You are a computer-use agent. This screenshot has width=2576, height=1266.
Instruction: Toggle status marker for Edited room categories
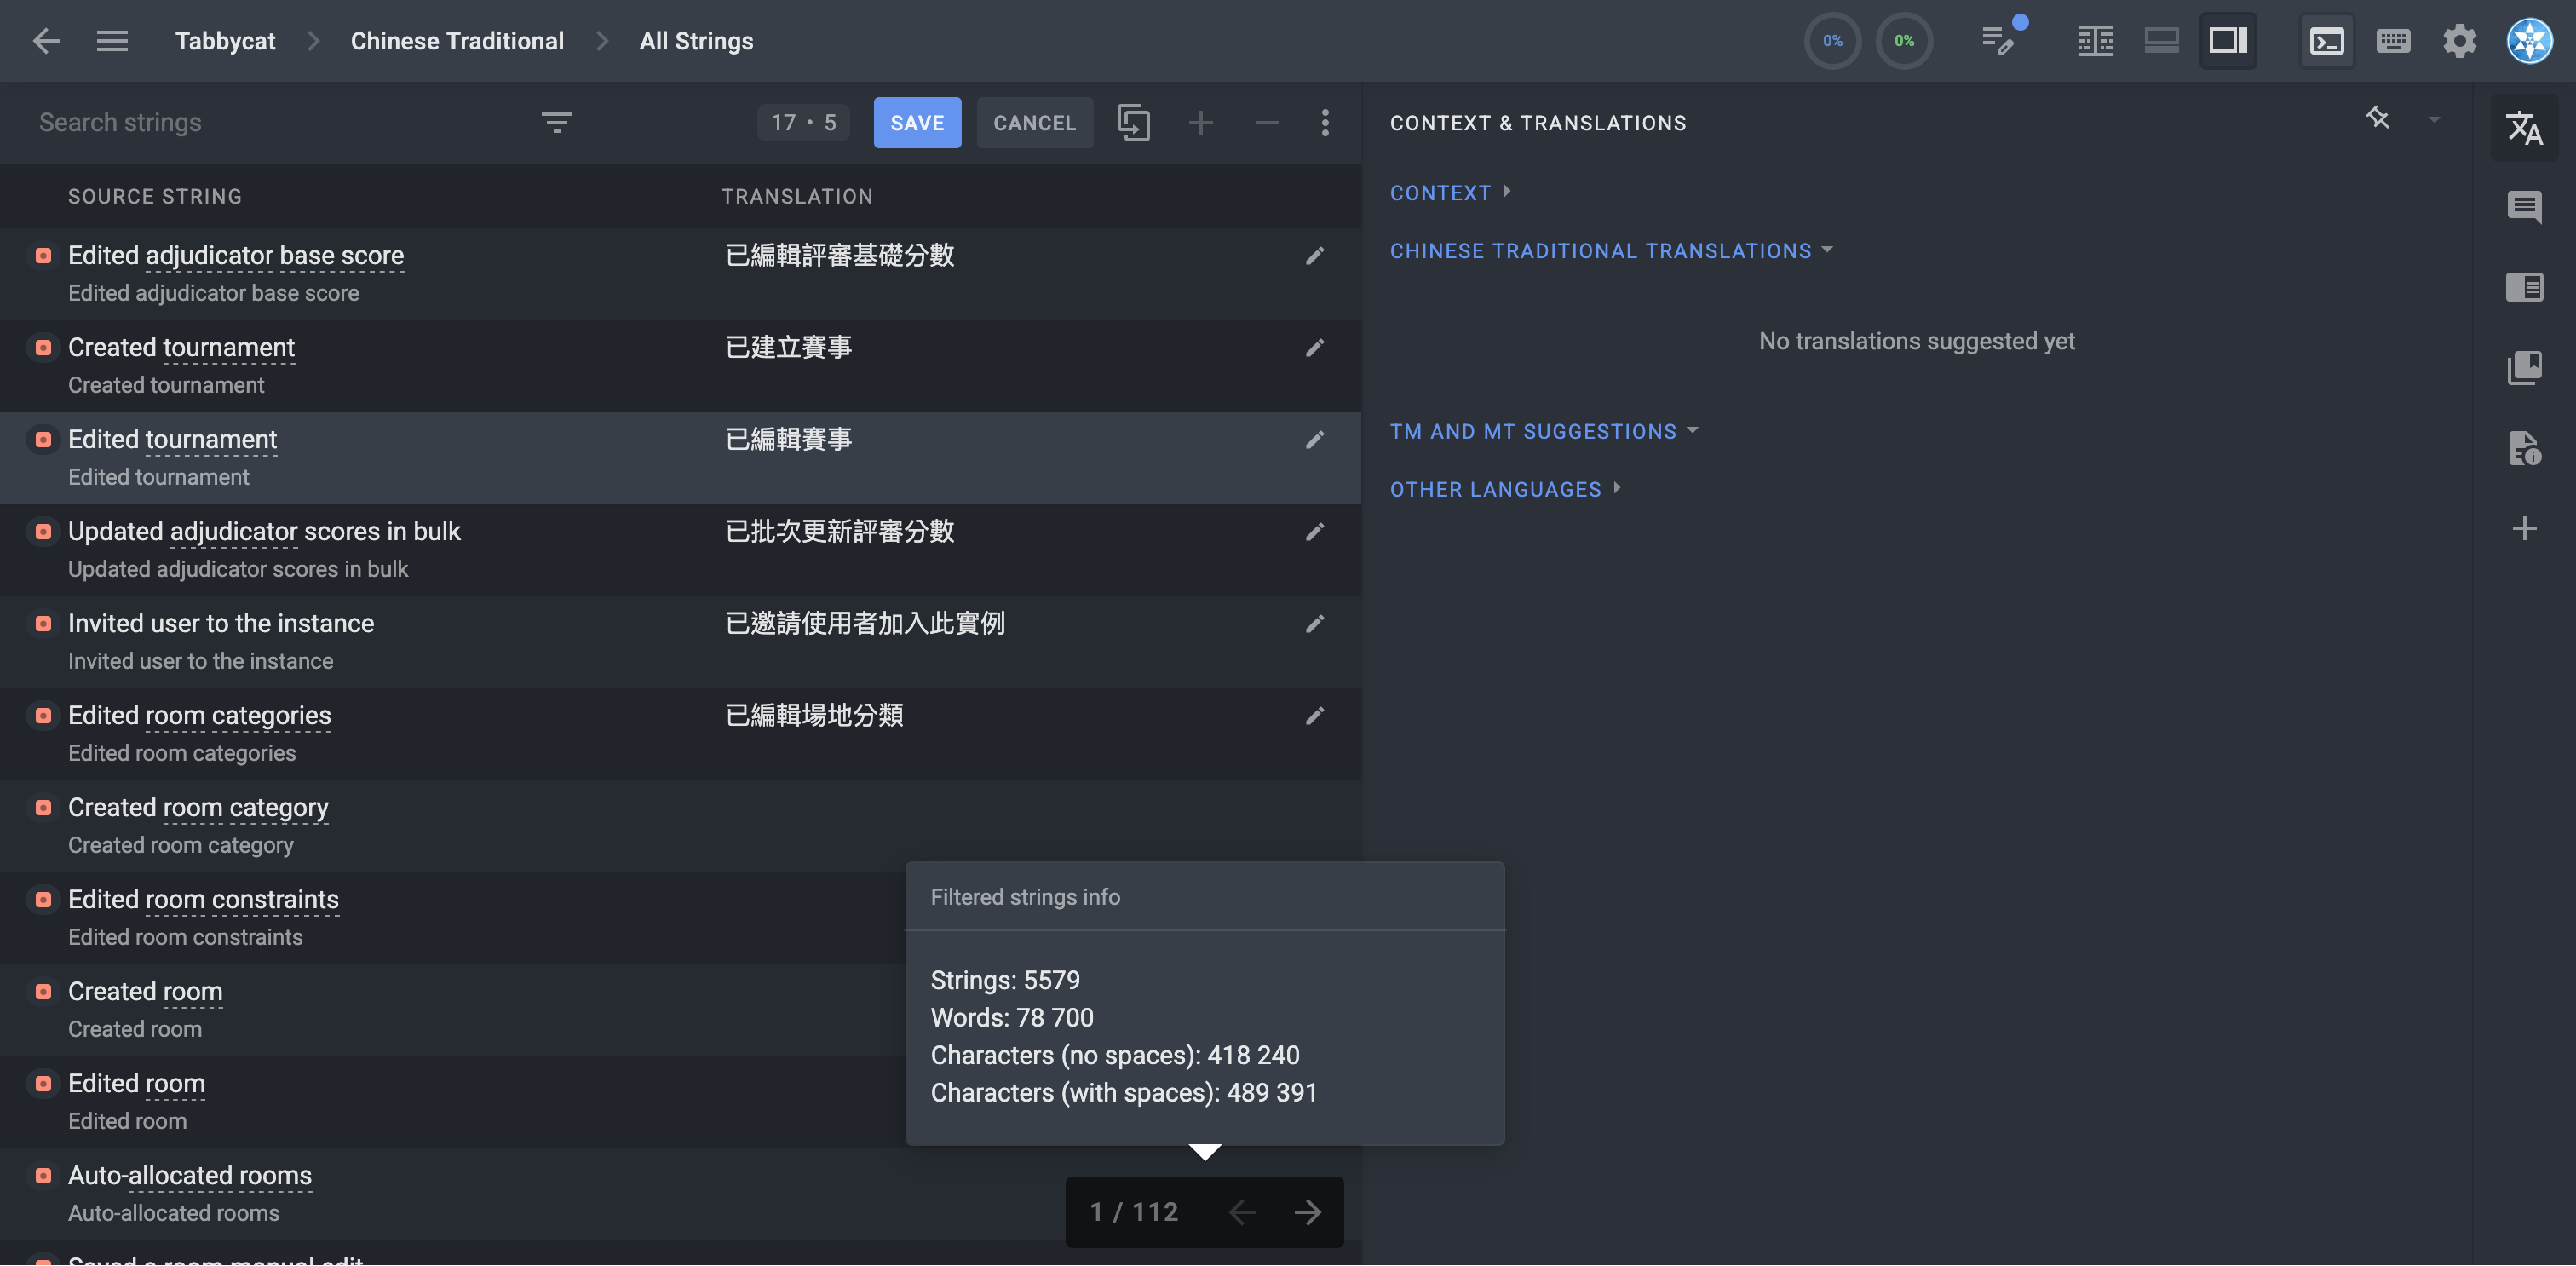tap(43, 715)
